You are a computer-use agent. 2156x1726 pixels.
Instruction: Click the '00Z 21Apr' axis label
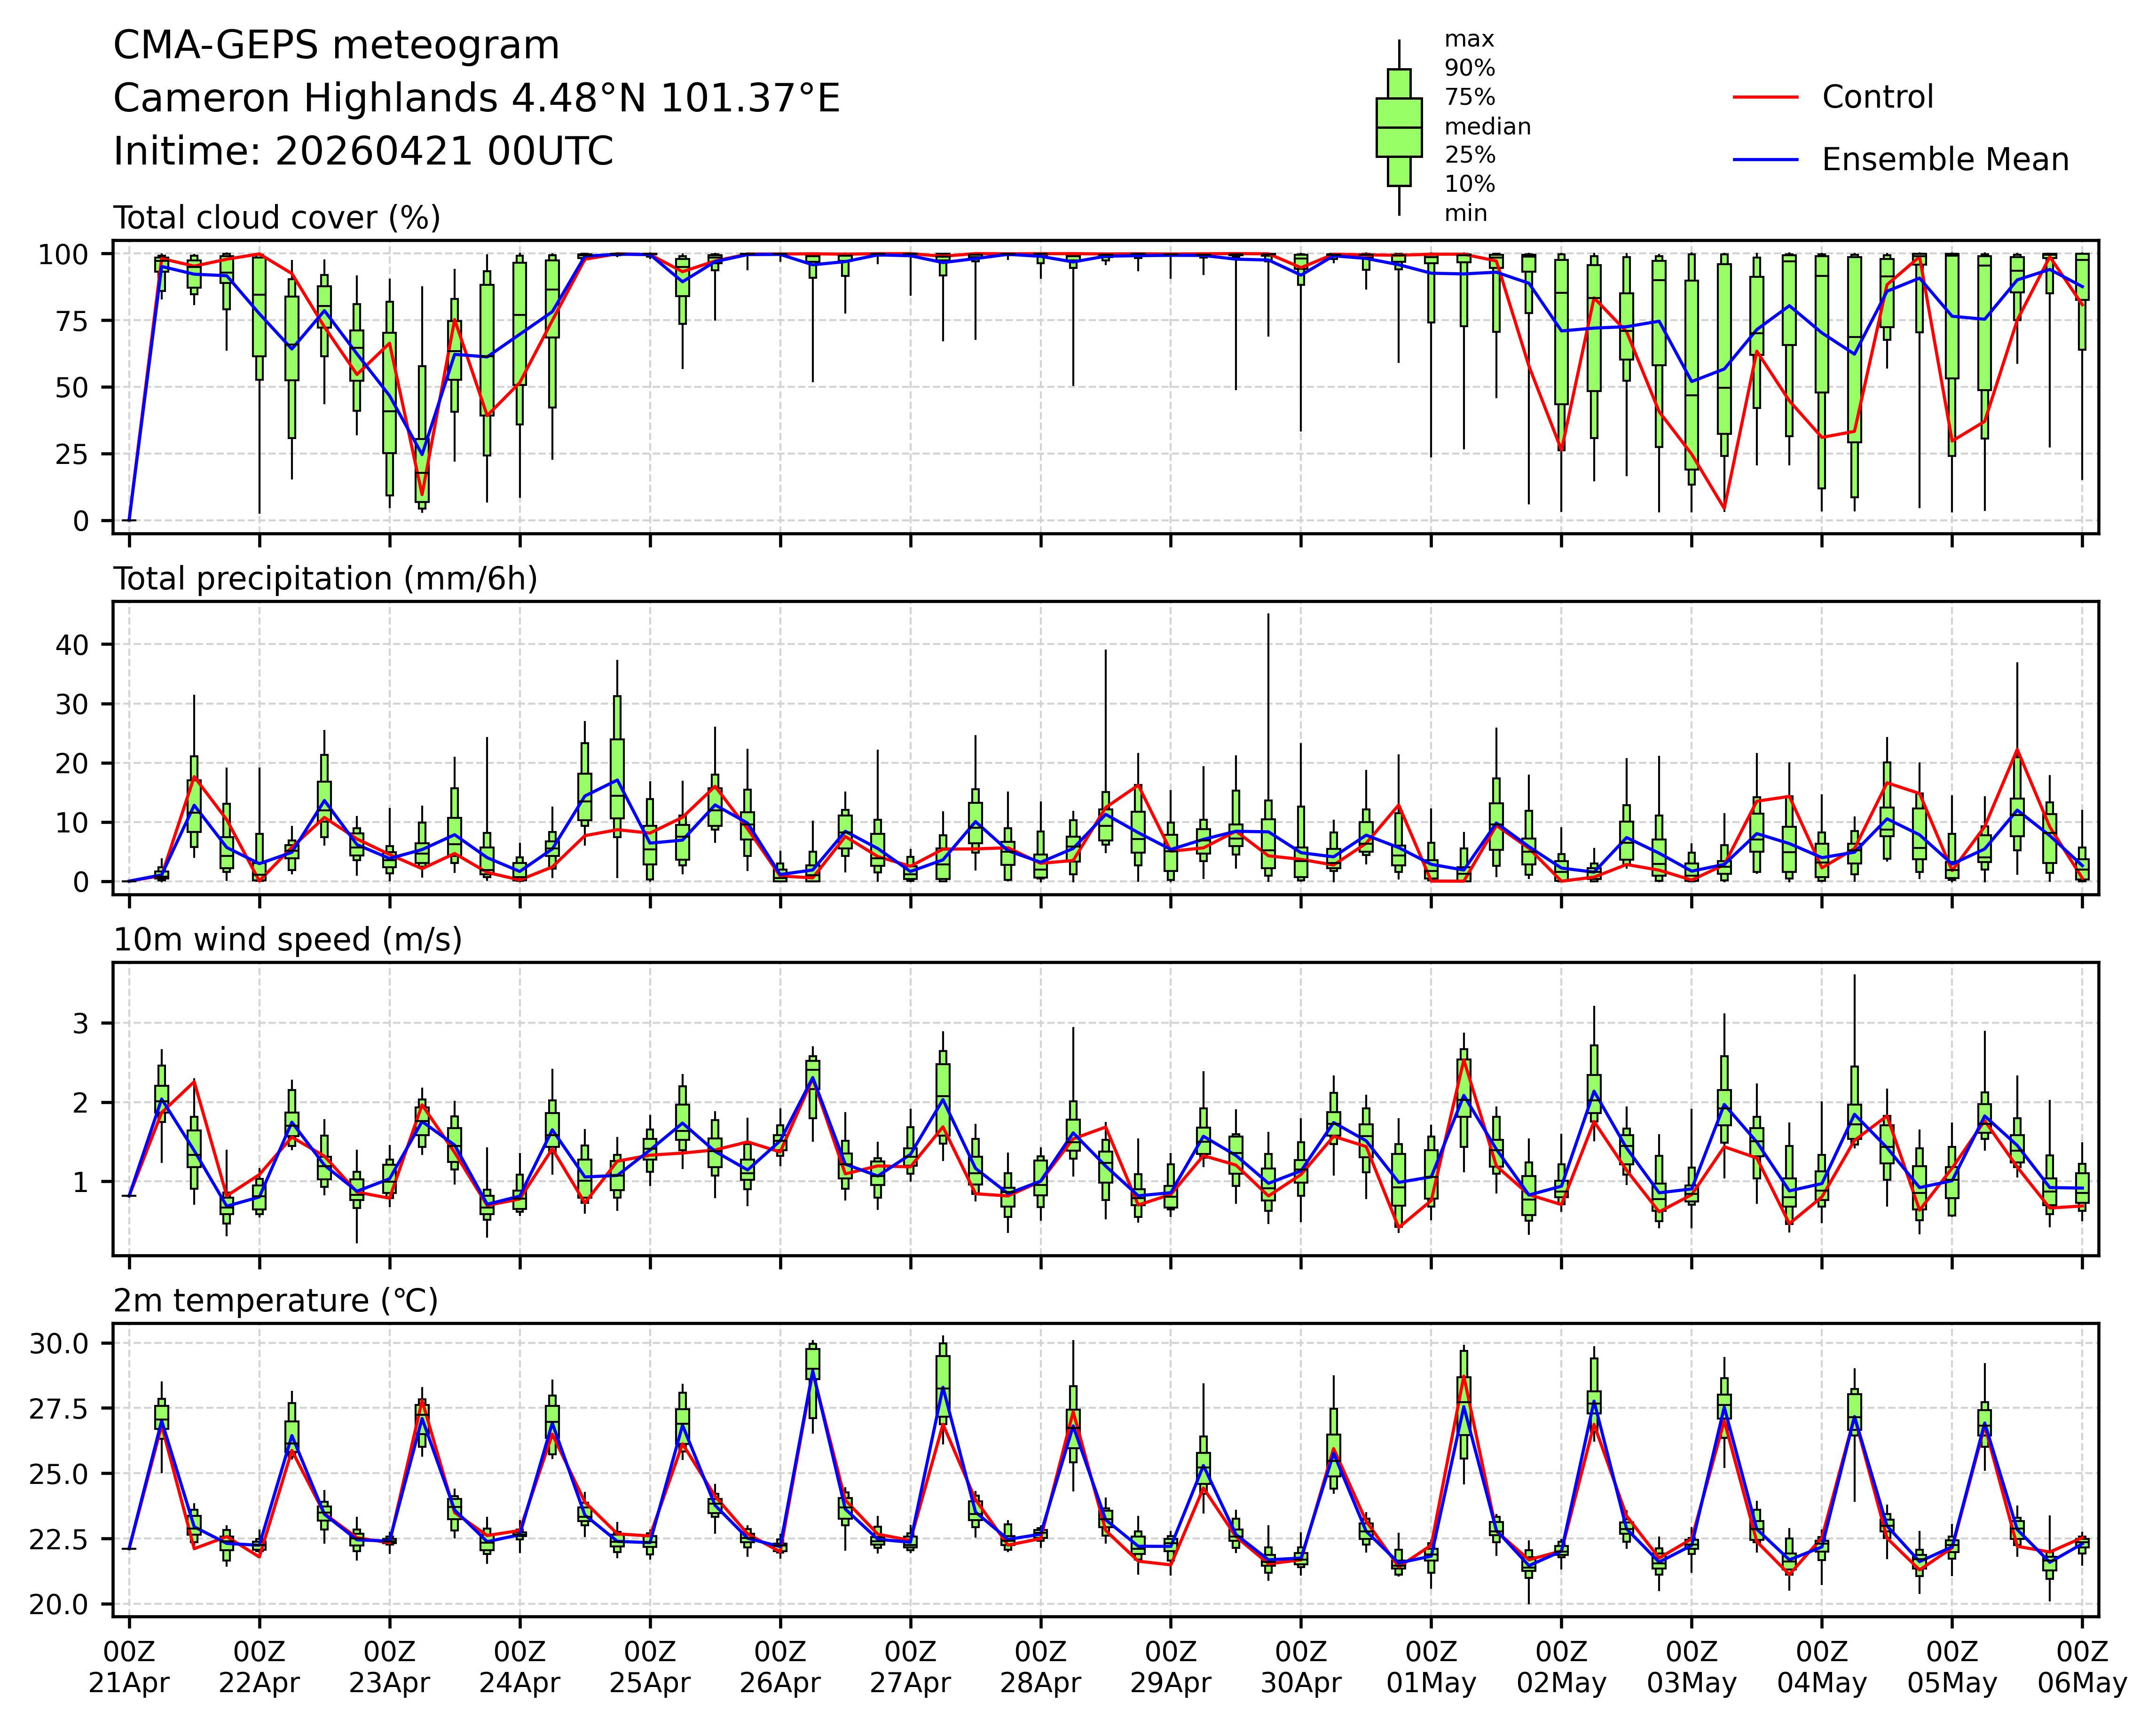129,1666
